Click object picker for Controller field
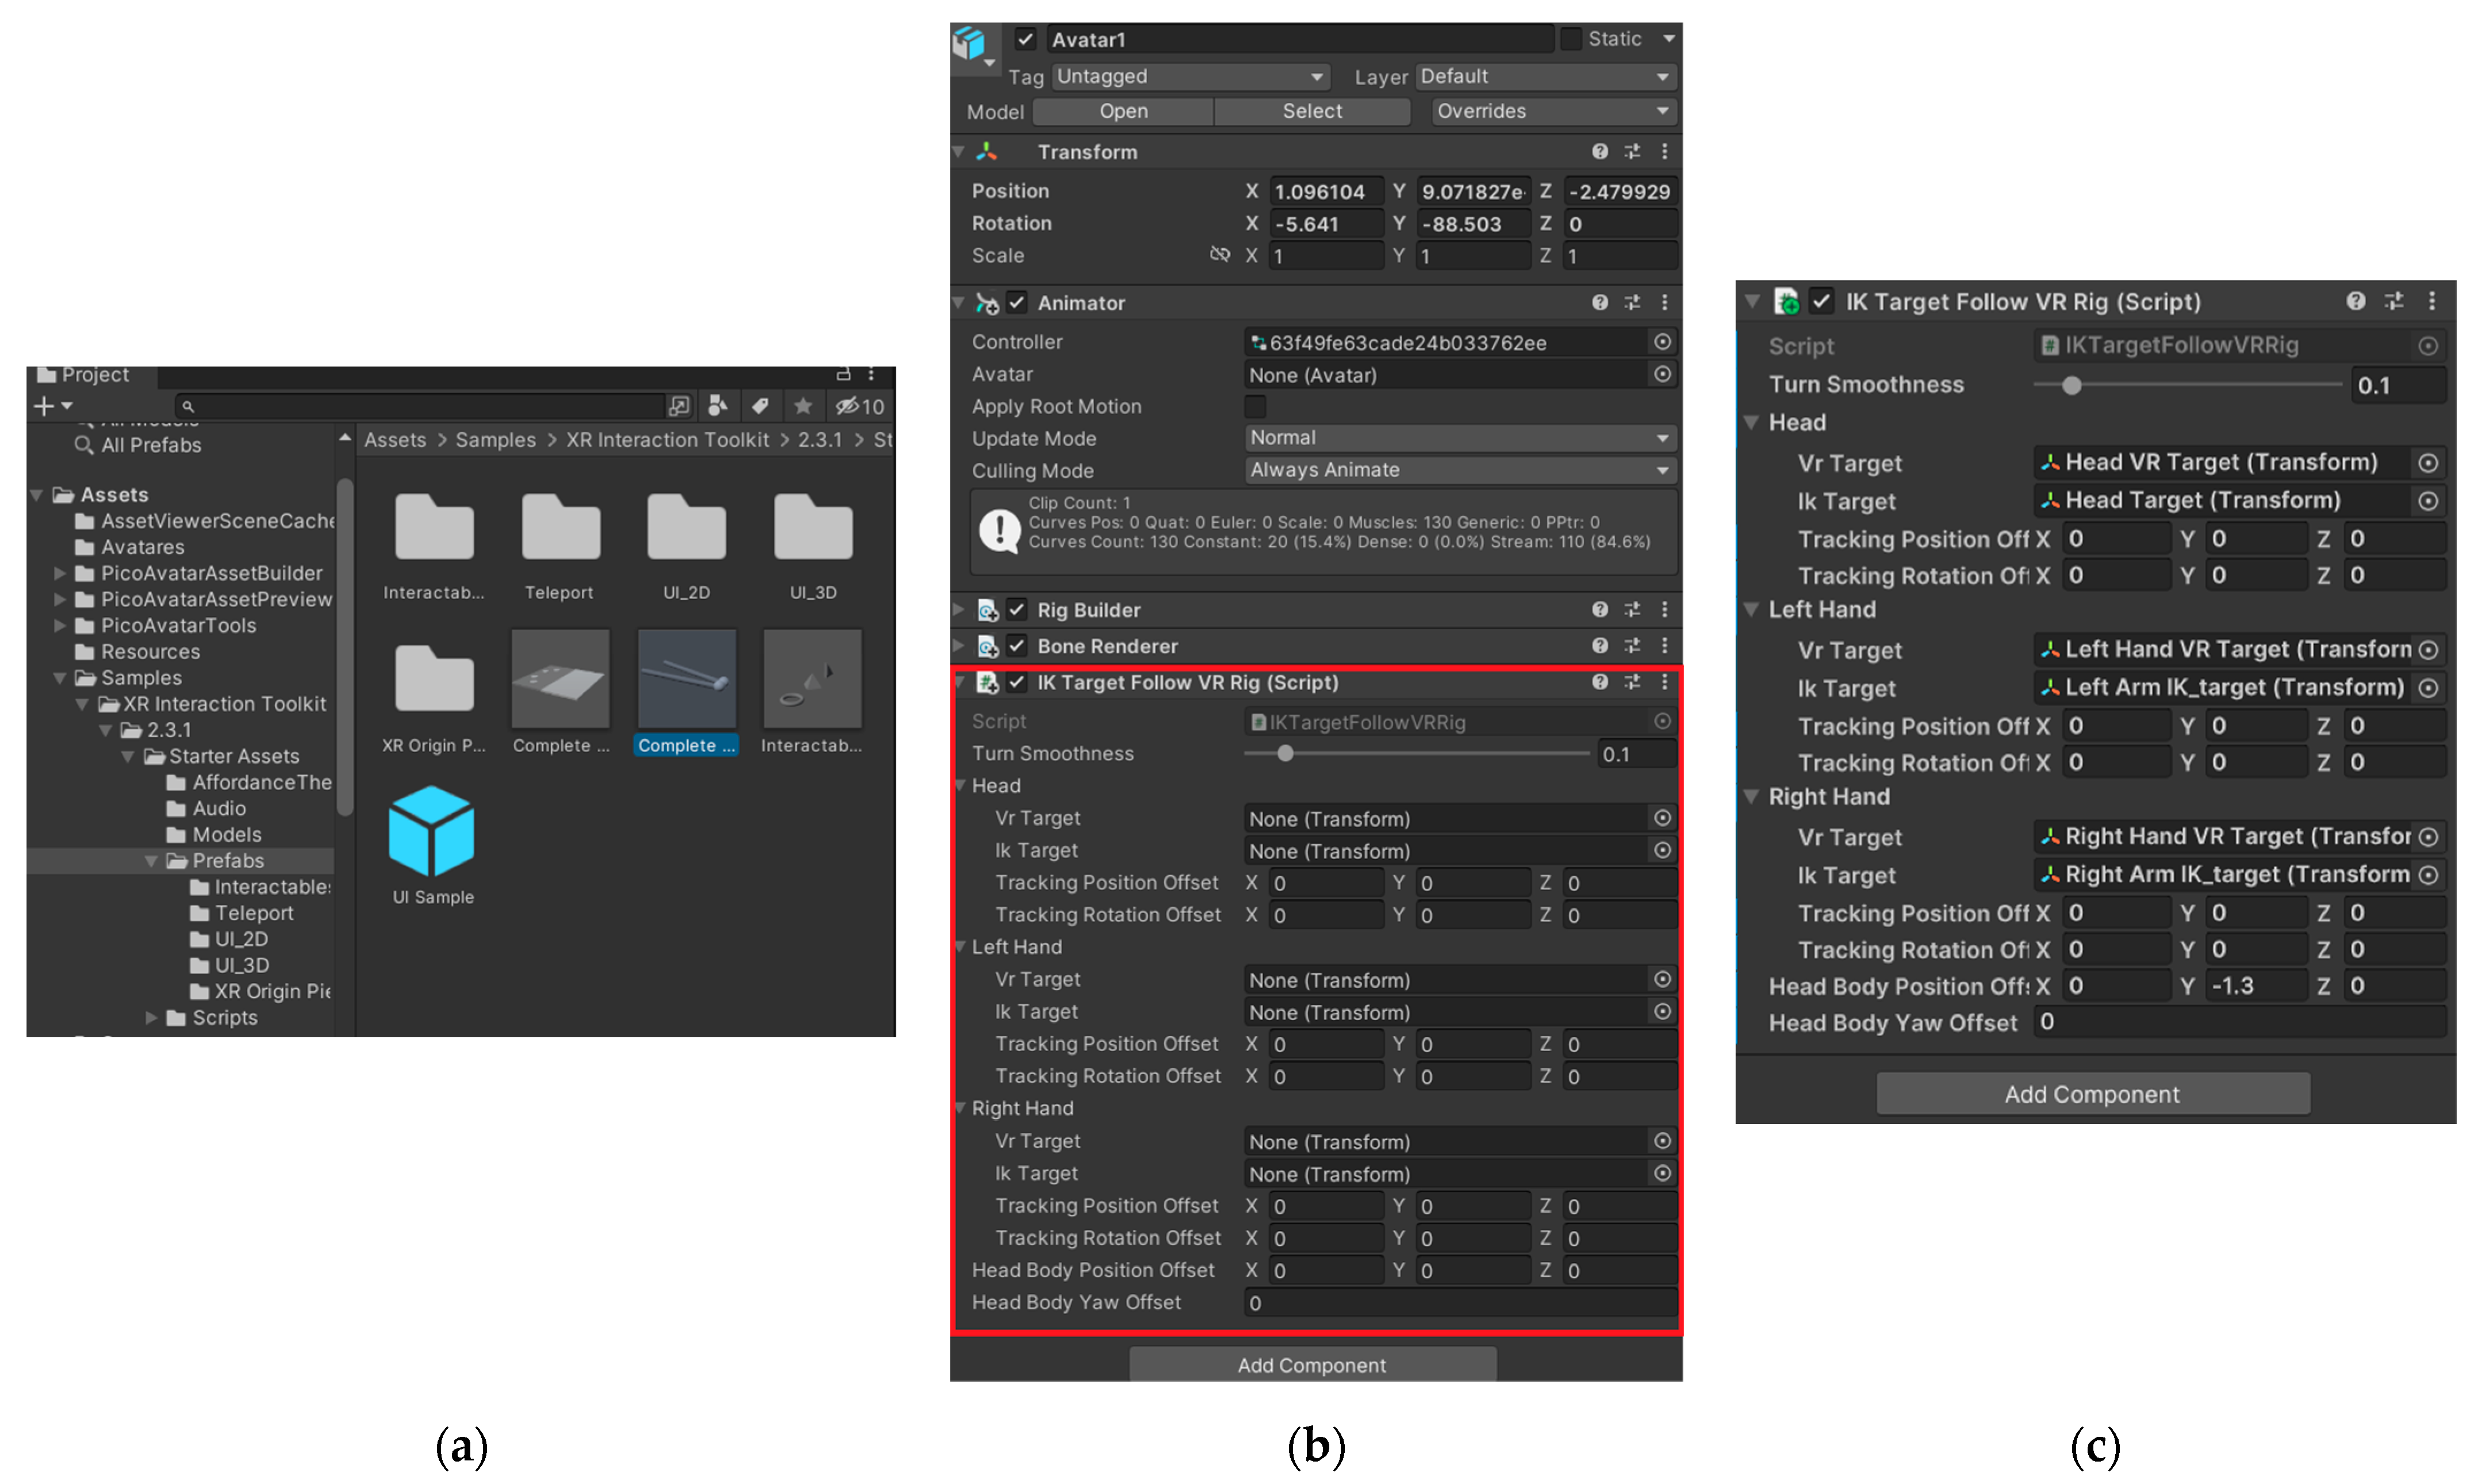The image size is (2478, 1484). tap(1662, 342)
